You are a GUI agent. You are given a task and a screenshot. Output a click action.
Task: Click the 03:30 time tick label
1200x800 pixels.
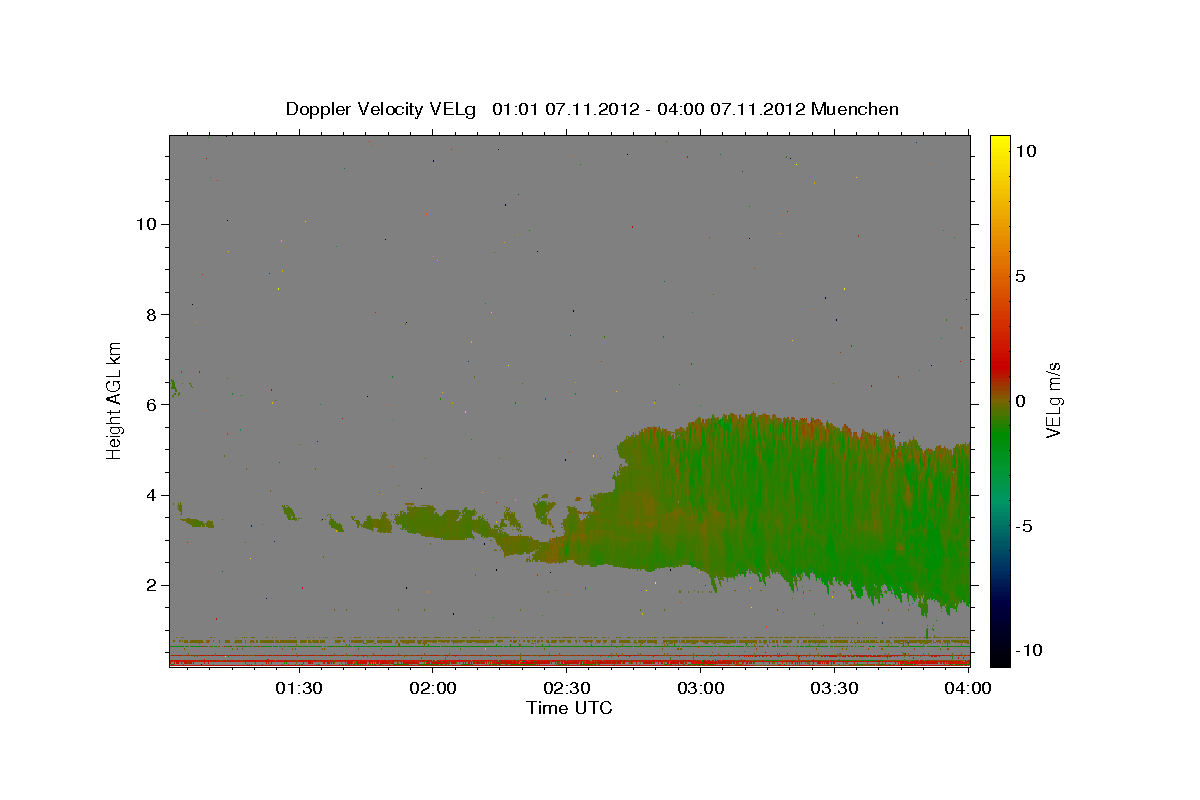coord(835,688)
